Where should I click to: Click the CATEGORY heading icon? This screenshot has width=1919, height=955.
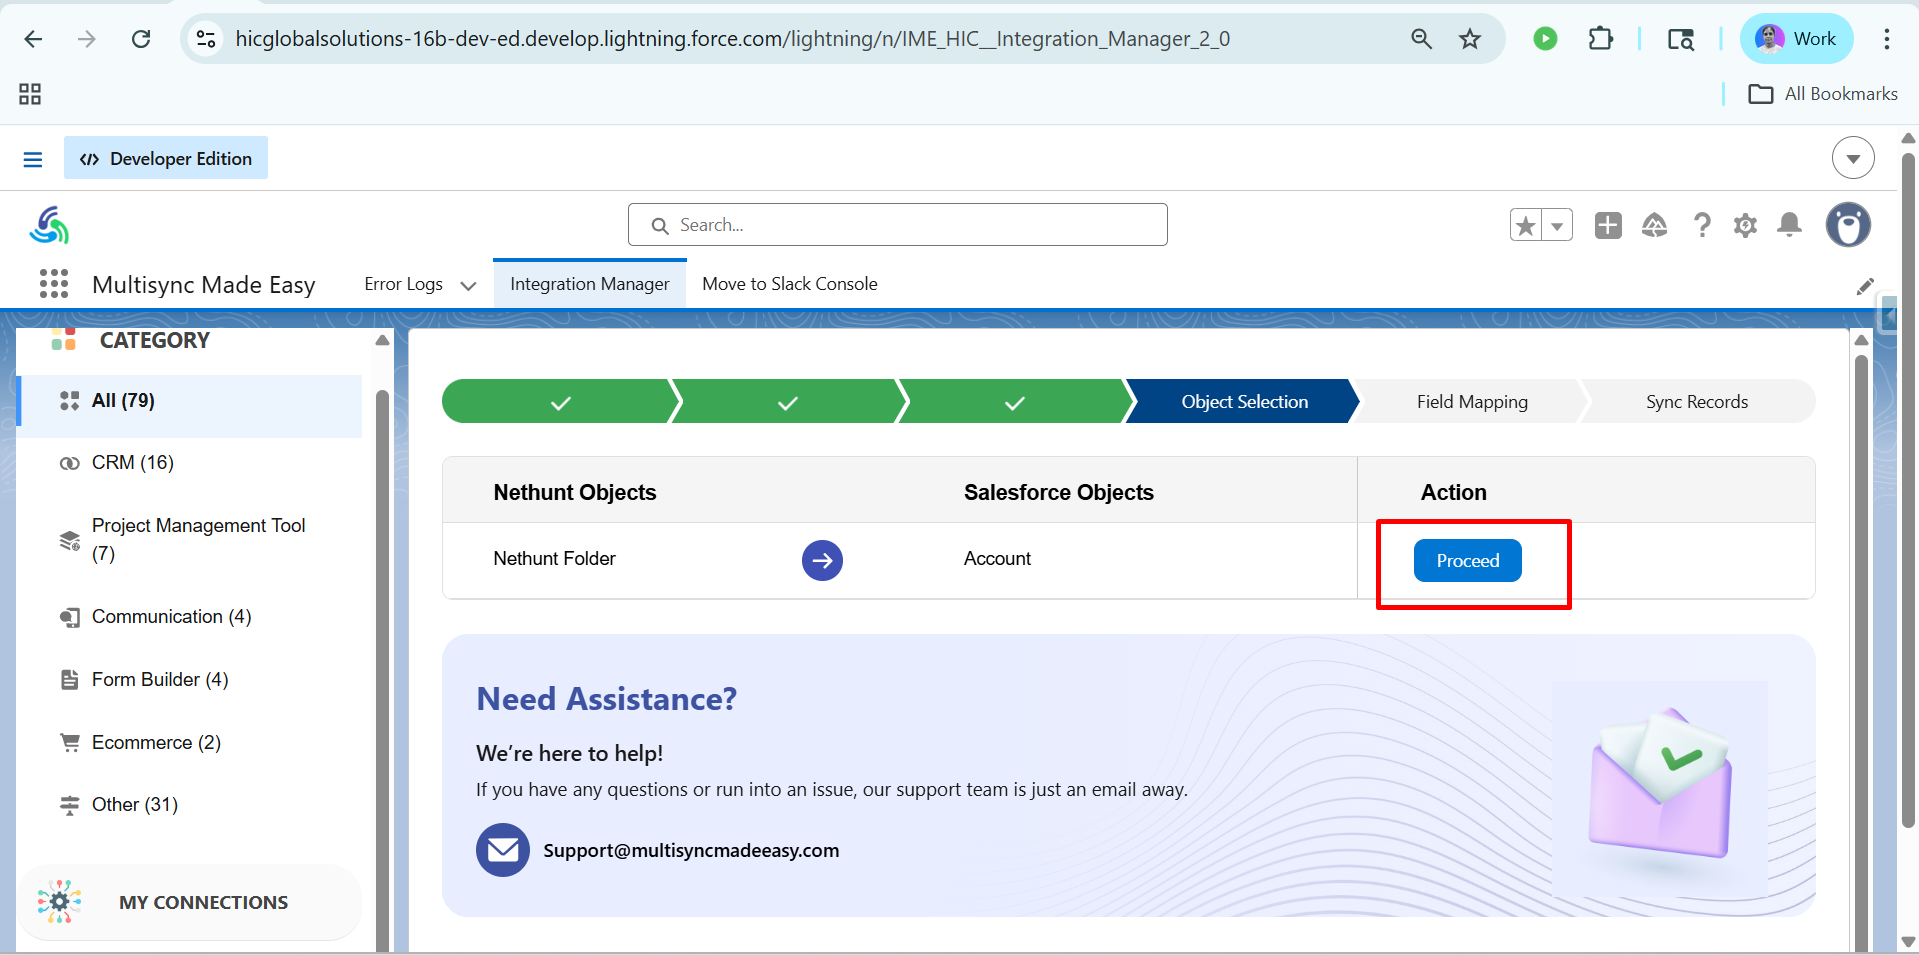click(x=64, y=340)
